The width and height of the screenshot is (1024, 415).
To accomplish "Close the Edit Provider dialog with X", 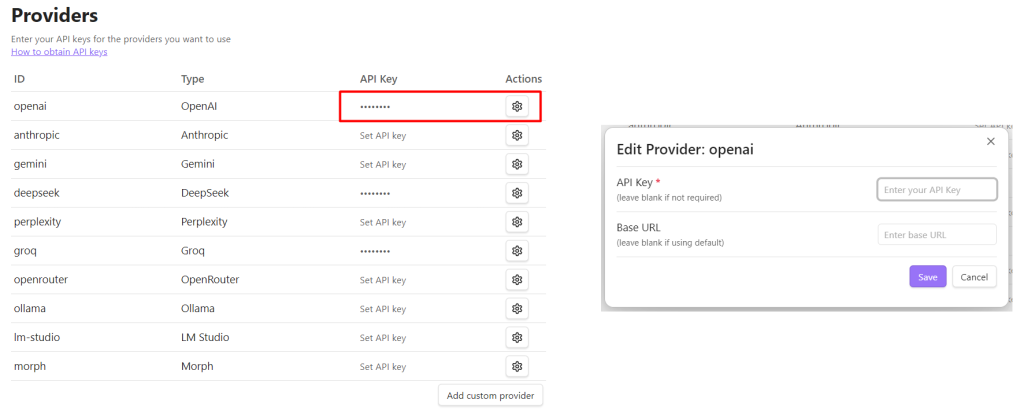I will pos(991,141).
